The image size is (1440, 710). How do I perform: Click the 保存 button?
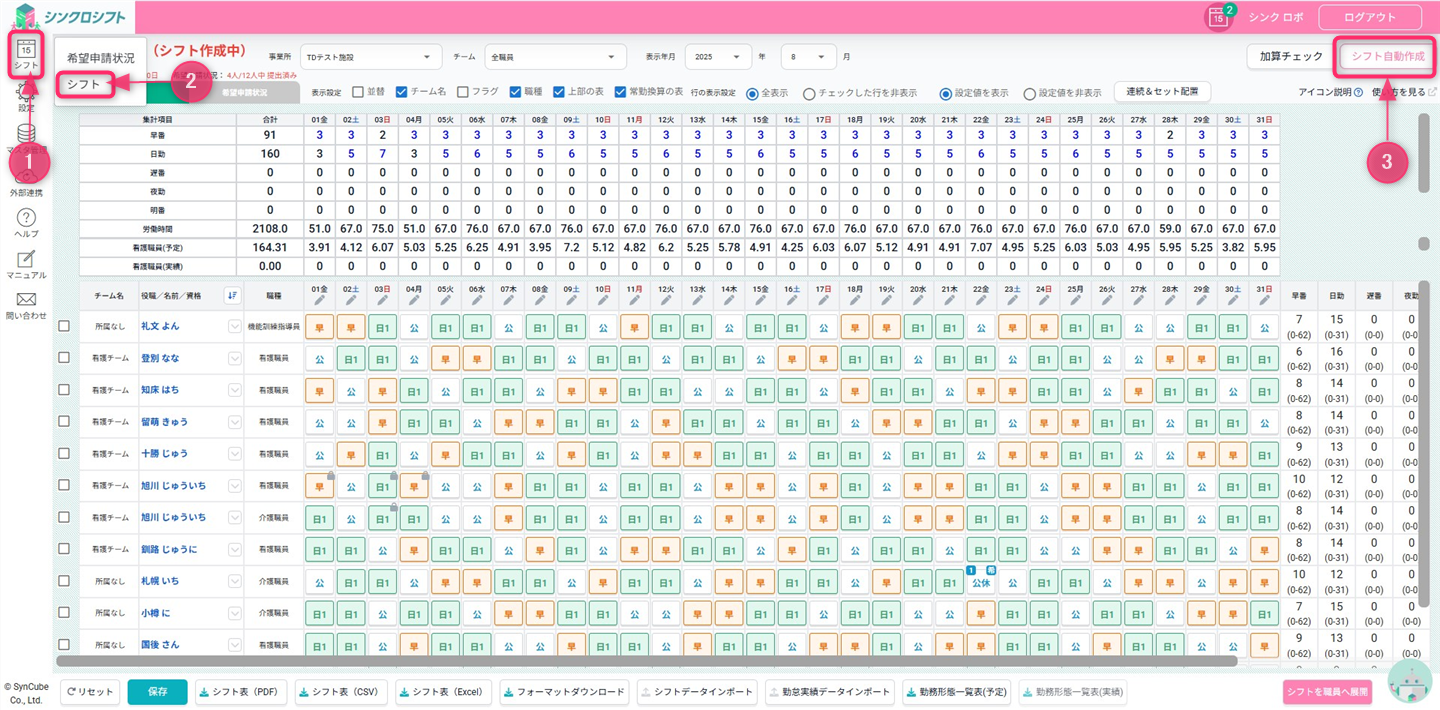pos(157,691)
